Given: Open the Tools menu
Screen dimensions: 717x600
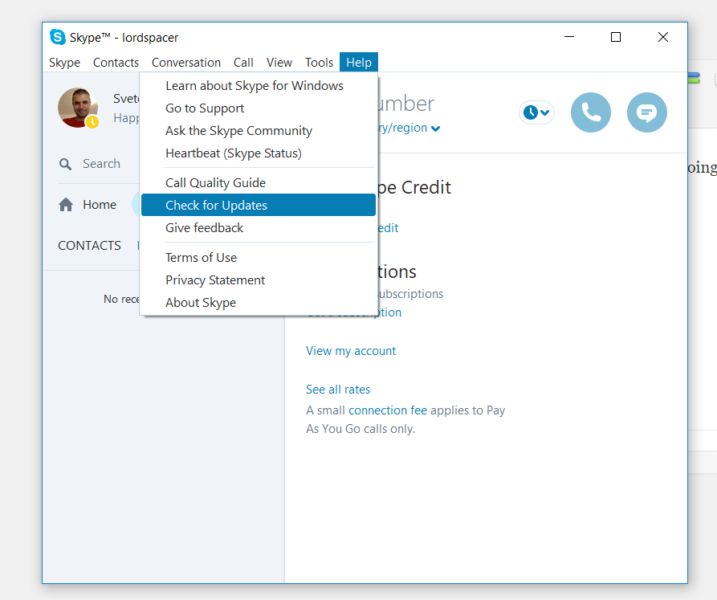Looking at the screenshot, I should [319, 63].
